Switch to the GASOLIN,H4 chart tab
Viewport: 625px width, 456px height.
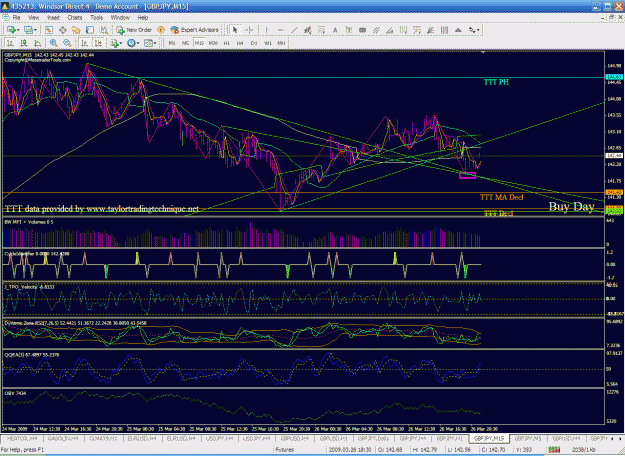point(62,438)
